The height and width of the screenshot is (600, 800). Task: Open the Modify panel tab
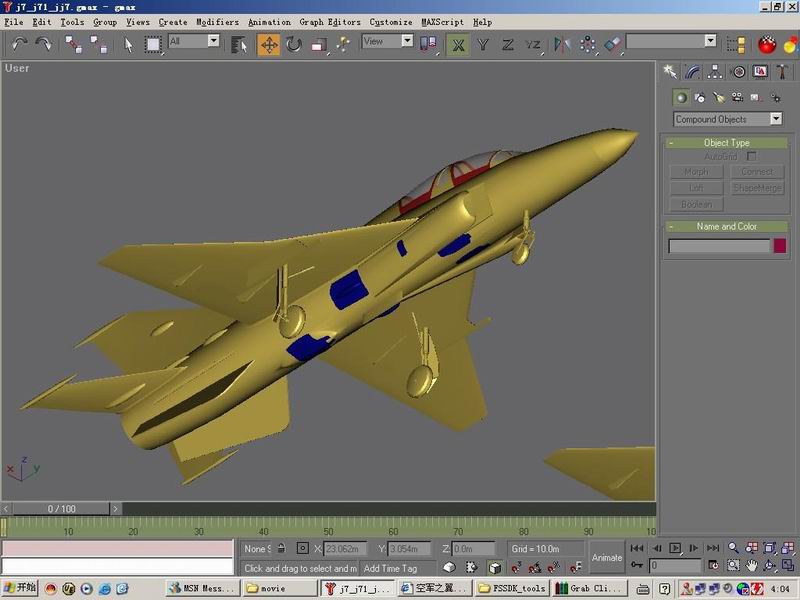coord(692,72)
